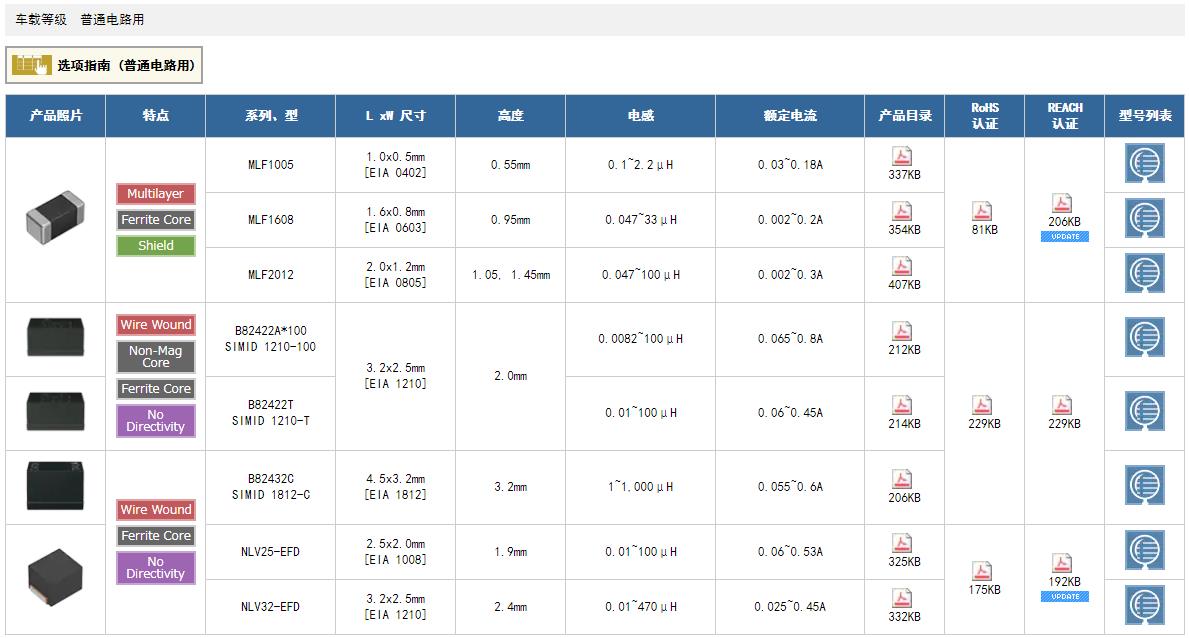Download the 81KB RoHS certificate PDF
This screenshot has height=638, width=1189.
[983, 211]
